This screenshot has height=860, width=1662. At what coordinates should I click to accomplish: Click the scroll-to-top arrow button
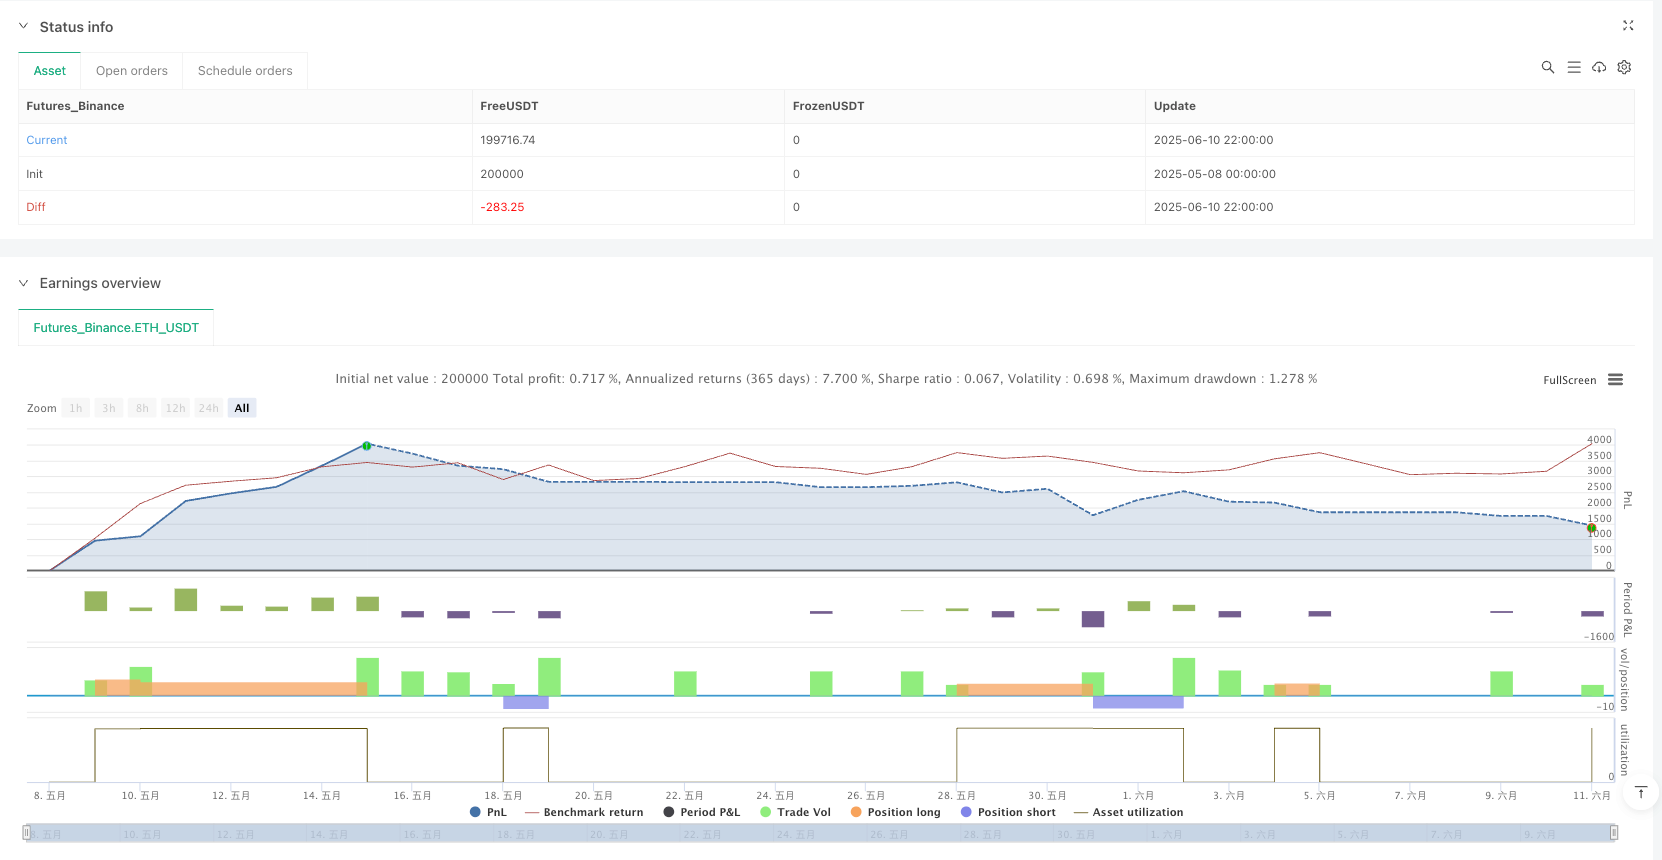[x=1640, y=792]
